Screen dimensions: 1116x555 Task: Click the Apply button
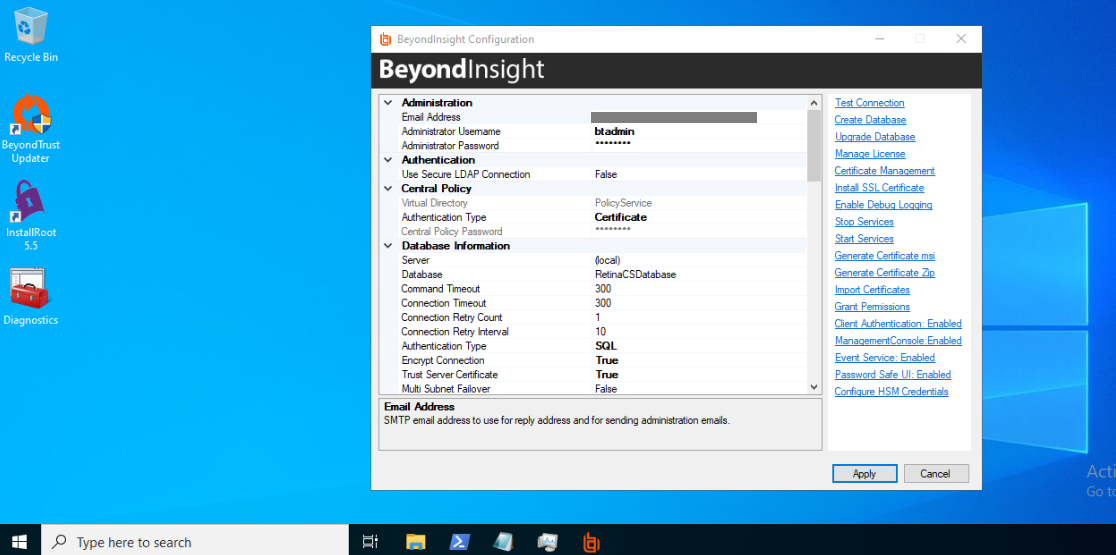pyautogui.click(x=864, y=474)
